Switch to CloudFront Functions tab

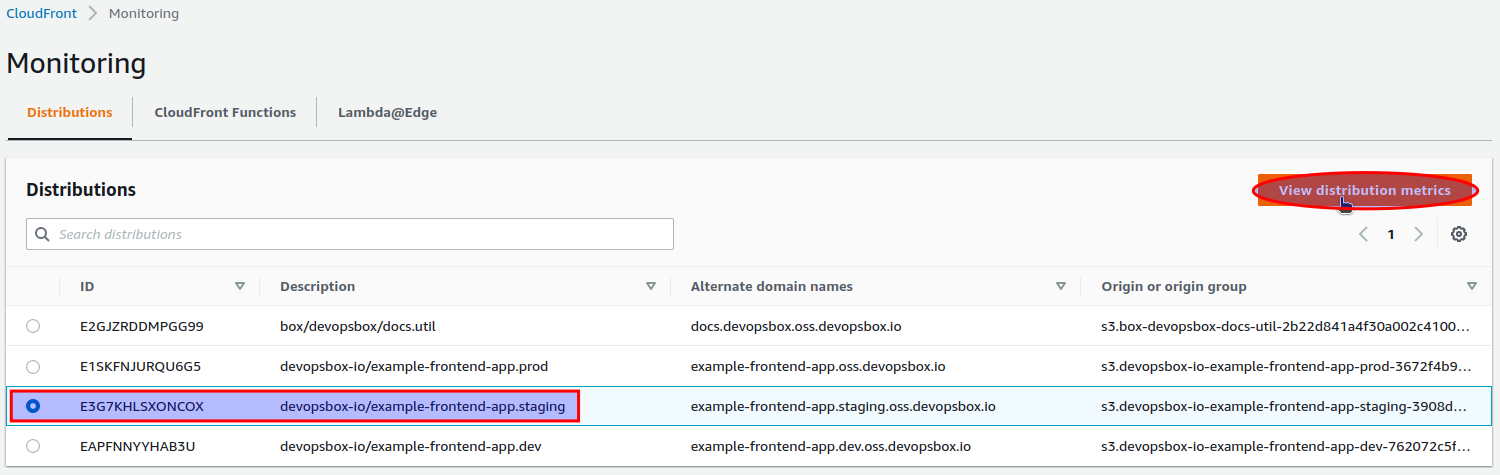tap(225, 112)
